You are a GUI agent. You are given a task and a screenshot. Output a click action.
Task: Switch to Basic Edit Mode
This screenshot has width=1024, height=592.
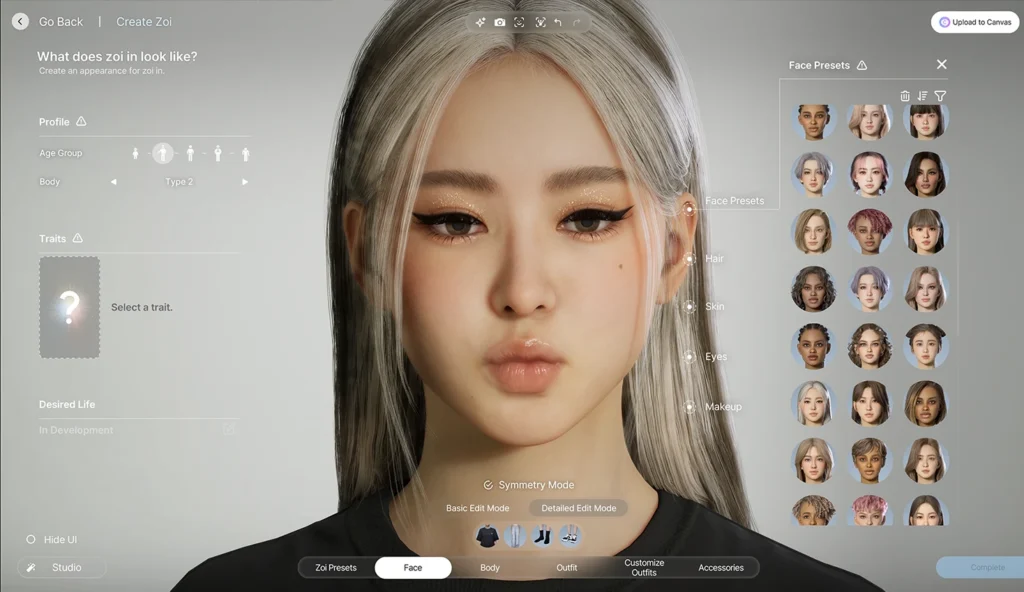[477, 508]
